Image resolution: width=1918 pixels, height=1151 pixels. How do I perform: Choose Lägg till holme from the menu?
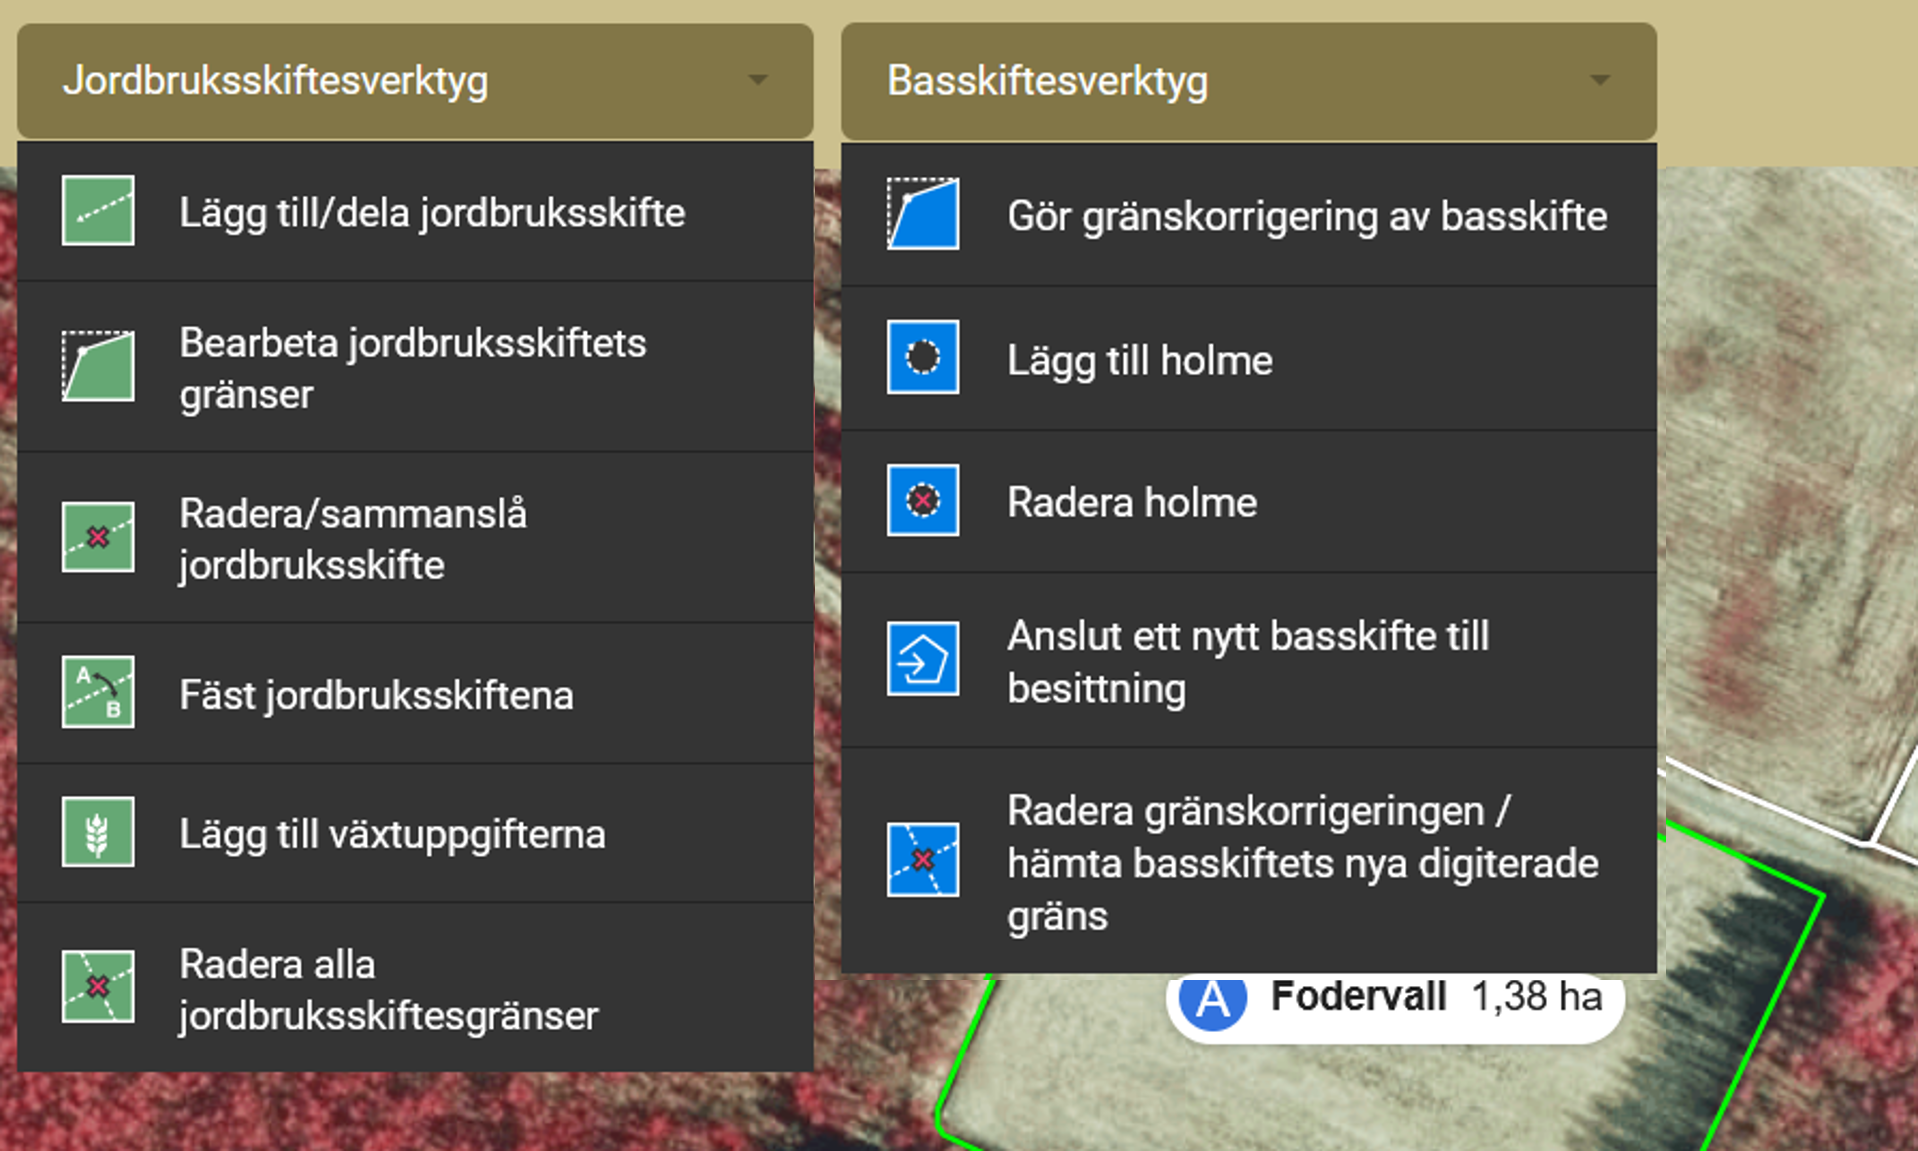point(1139,358)
